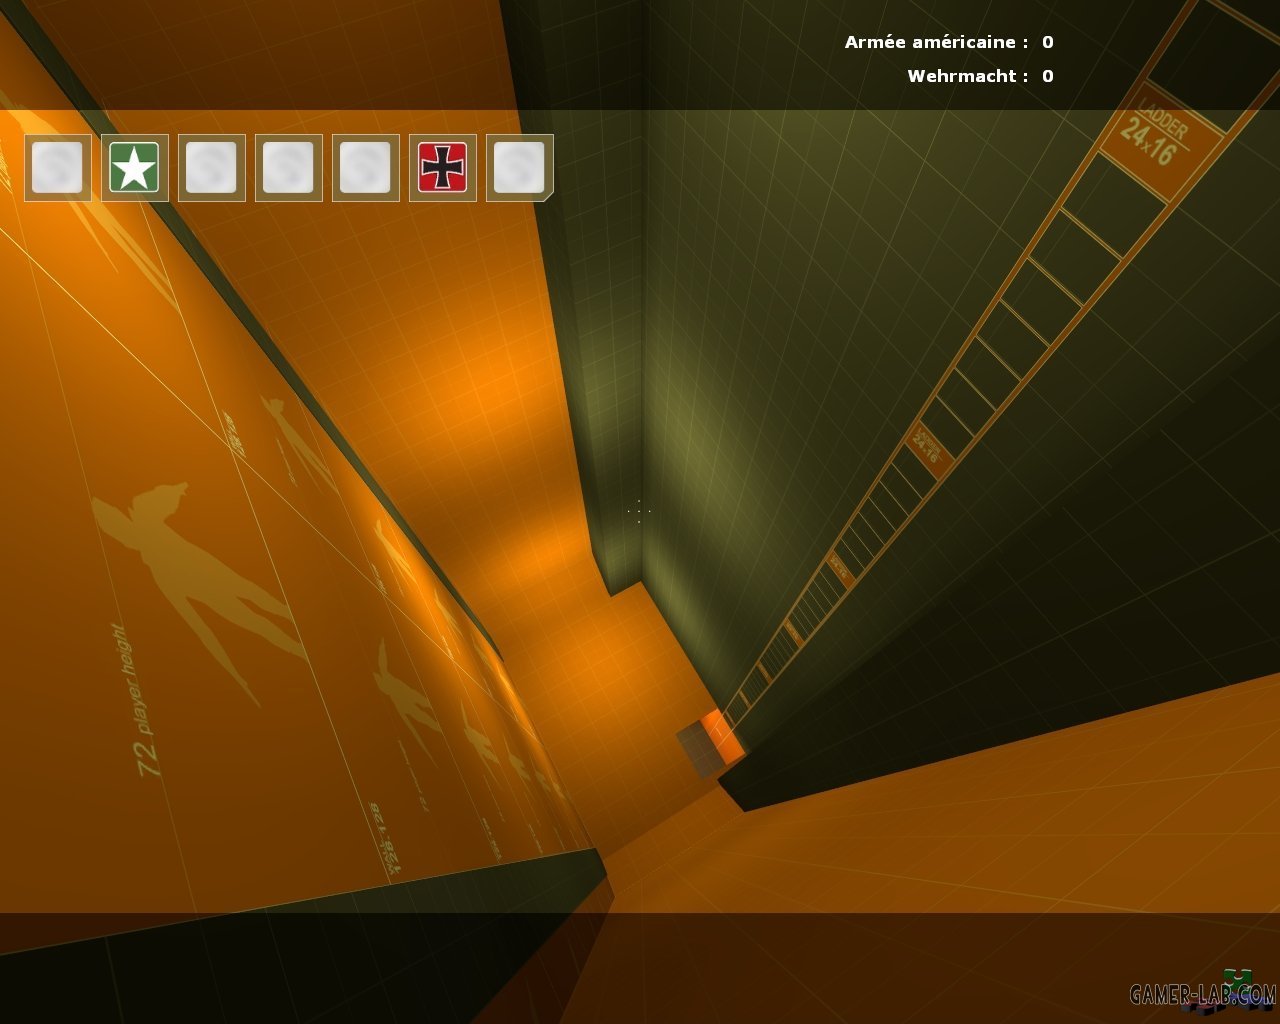Click the "Armée américaine :" score label

(x=936, y=42)
